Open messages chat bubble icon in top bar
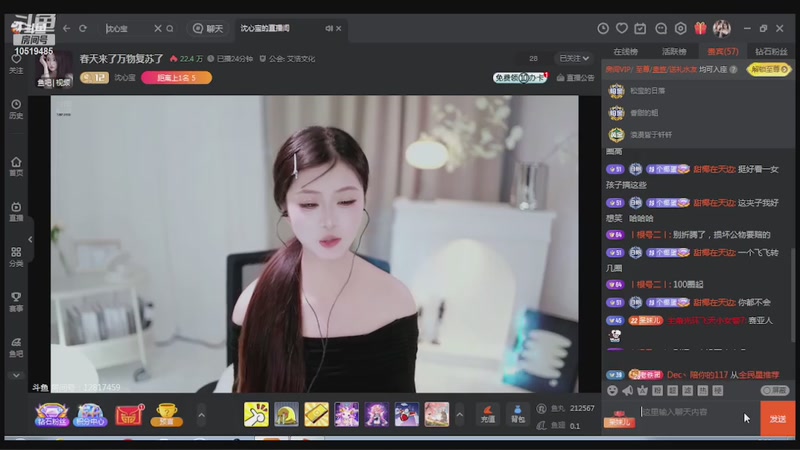This screenshot has height=450, width=800. tap(661, 29)
